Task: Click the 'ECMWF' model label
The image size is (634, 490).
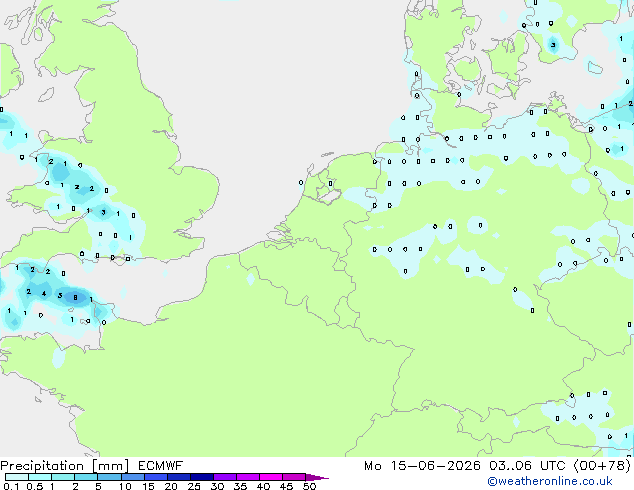Action: pyautogui.click(x=161, y=466)
